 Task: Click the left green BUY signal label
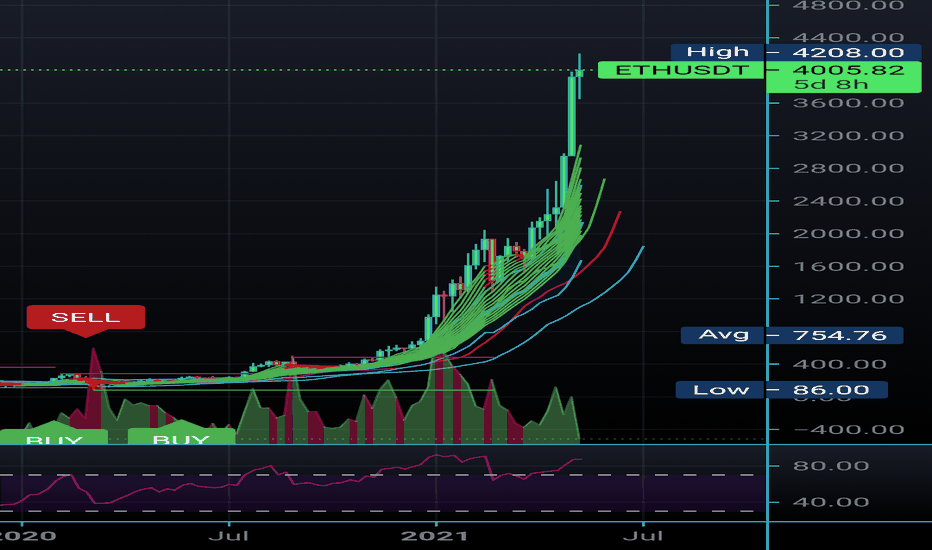pyautogui.click(x=54, y=437)
